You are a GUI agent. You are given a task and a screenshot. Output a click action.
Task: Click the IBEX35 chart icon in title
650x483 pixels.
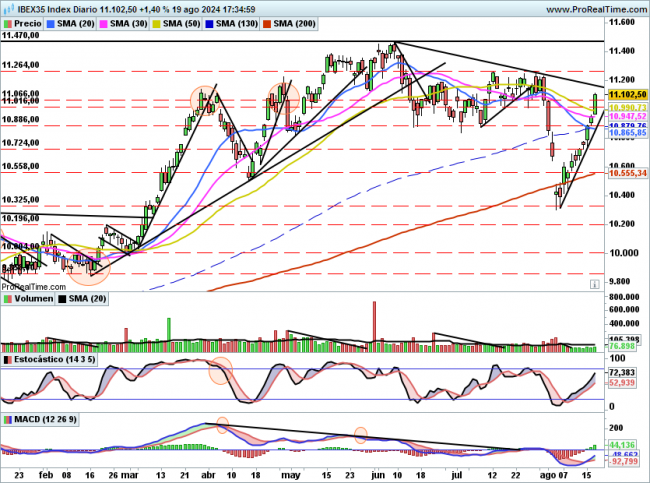coord(7,8)
